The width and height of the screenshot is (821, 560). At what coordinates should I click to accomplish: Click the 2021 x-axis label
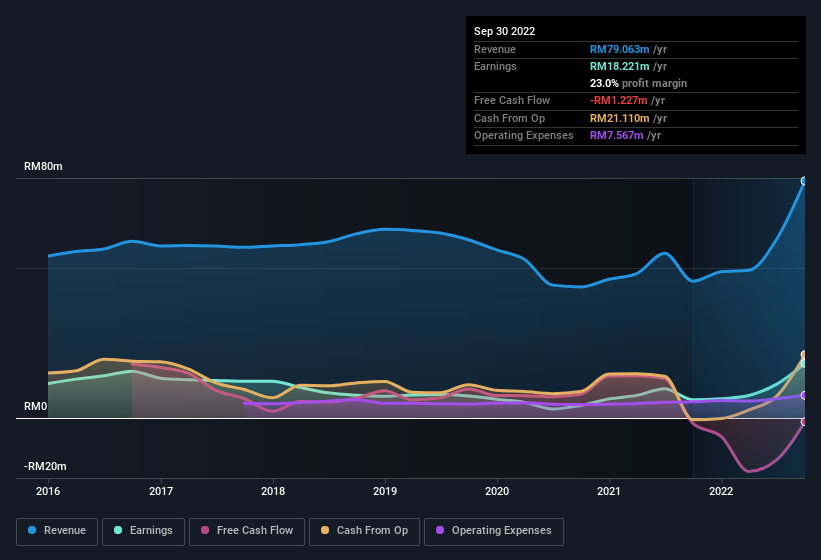(x=609, y=491)
